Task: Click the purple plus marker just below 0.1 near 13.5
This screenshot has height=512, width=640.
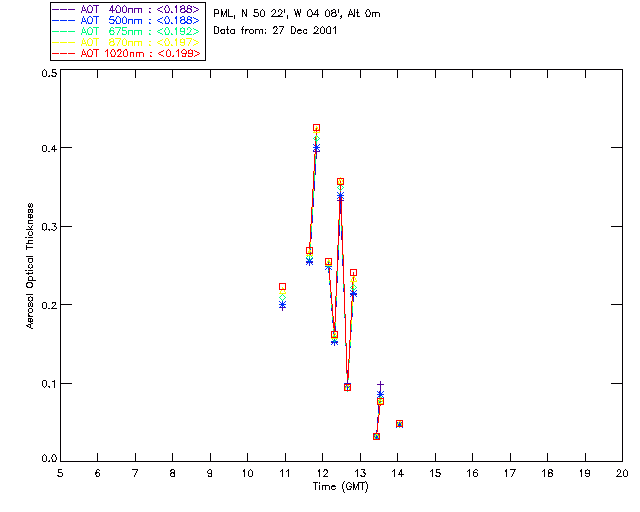Action: 380,385
